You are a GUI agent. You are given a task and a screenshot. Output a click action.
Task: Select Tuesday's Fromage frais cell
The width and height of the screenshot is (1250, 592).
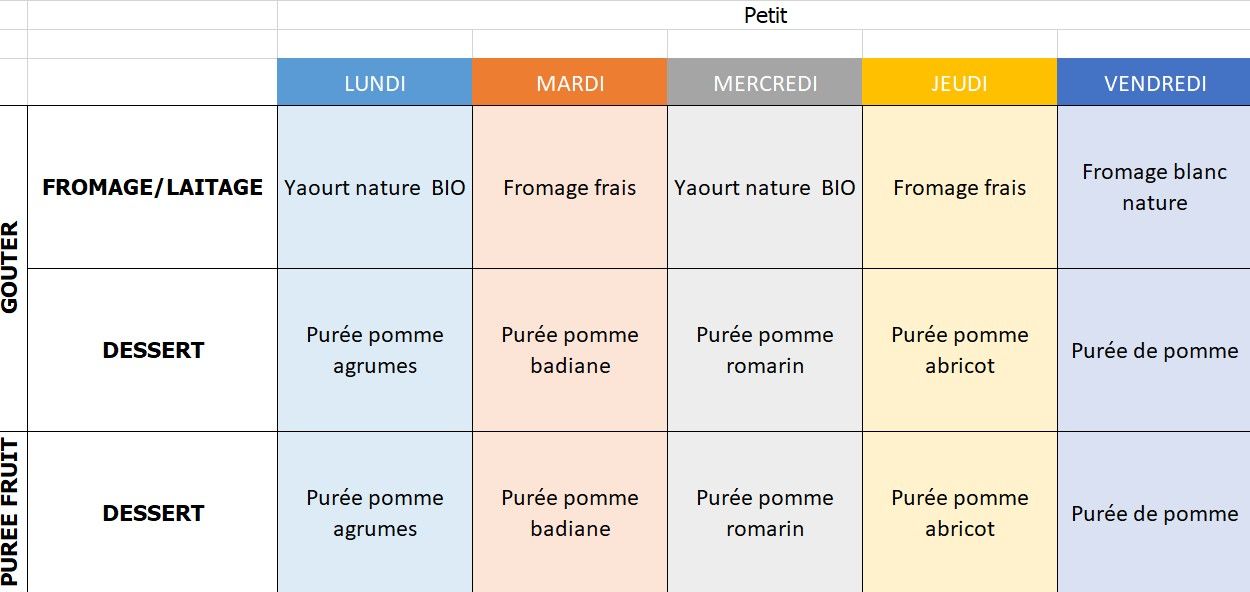570,187
